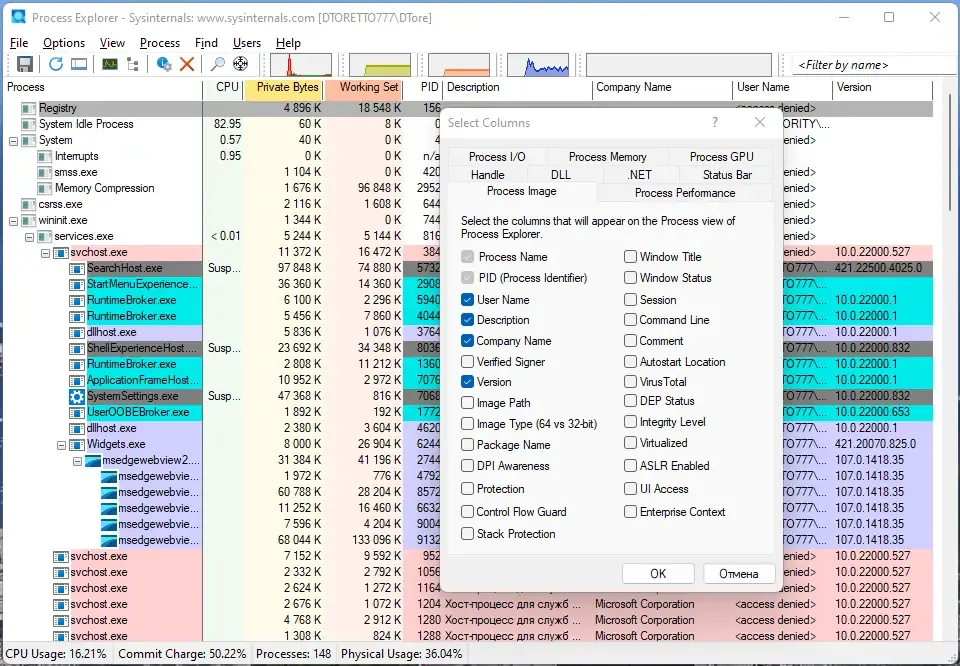Switch to the Process Memory tab
960x666 pixels.
click(x=607, y=157)
